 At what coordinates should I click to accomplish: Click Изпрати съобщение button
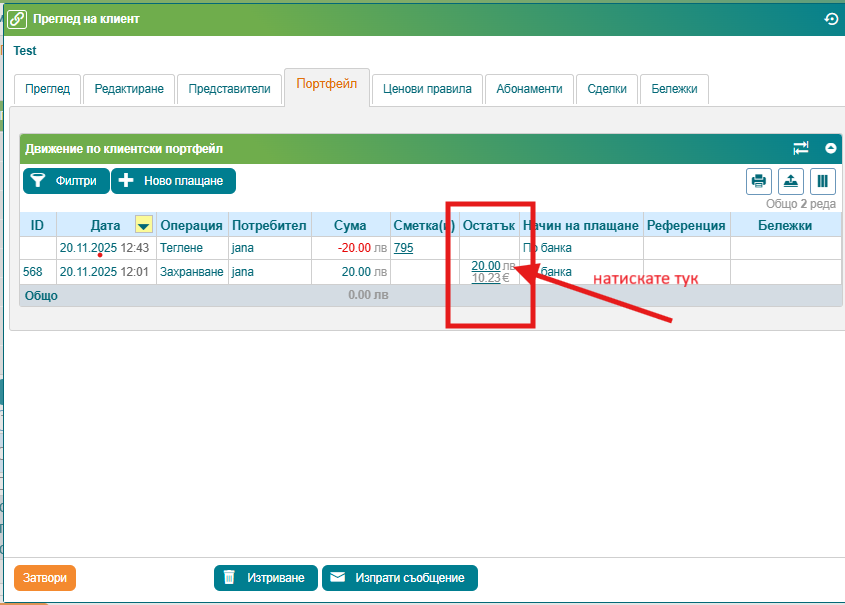(400, 578)
